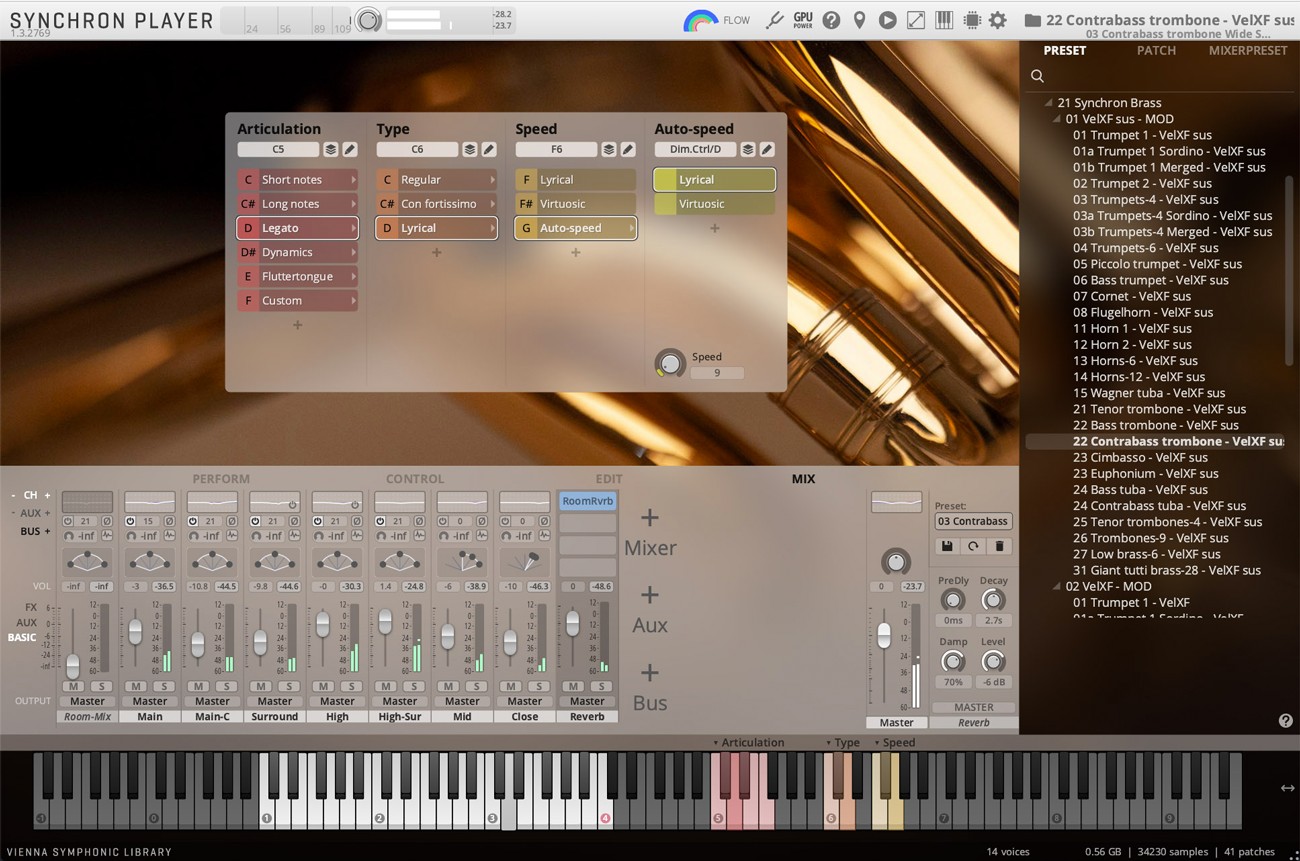Select the Legato articulation row
The width and height of the screenshot is (1300, 861).
(297, 228)
